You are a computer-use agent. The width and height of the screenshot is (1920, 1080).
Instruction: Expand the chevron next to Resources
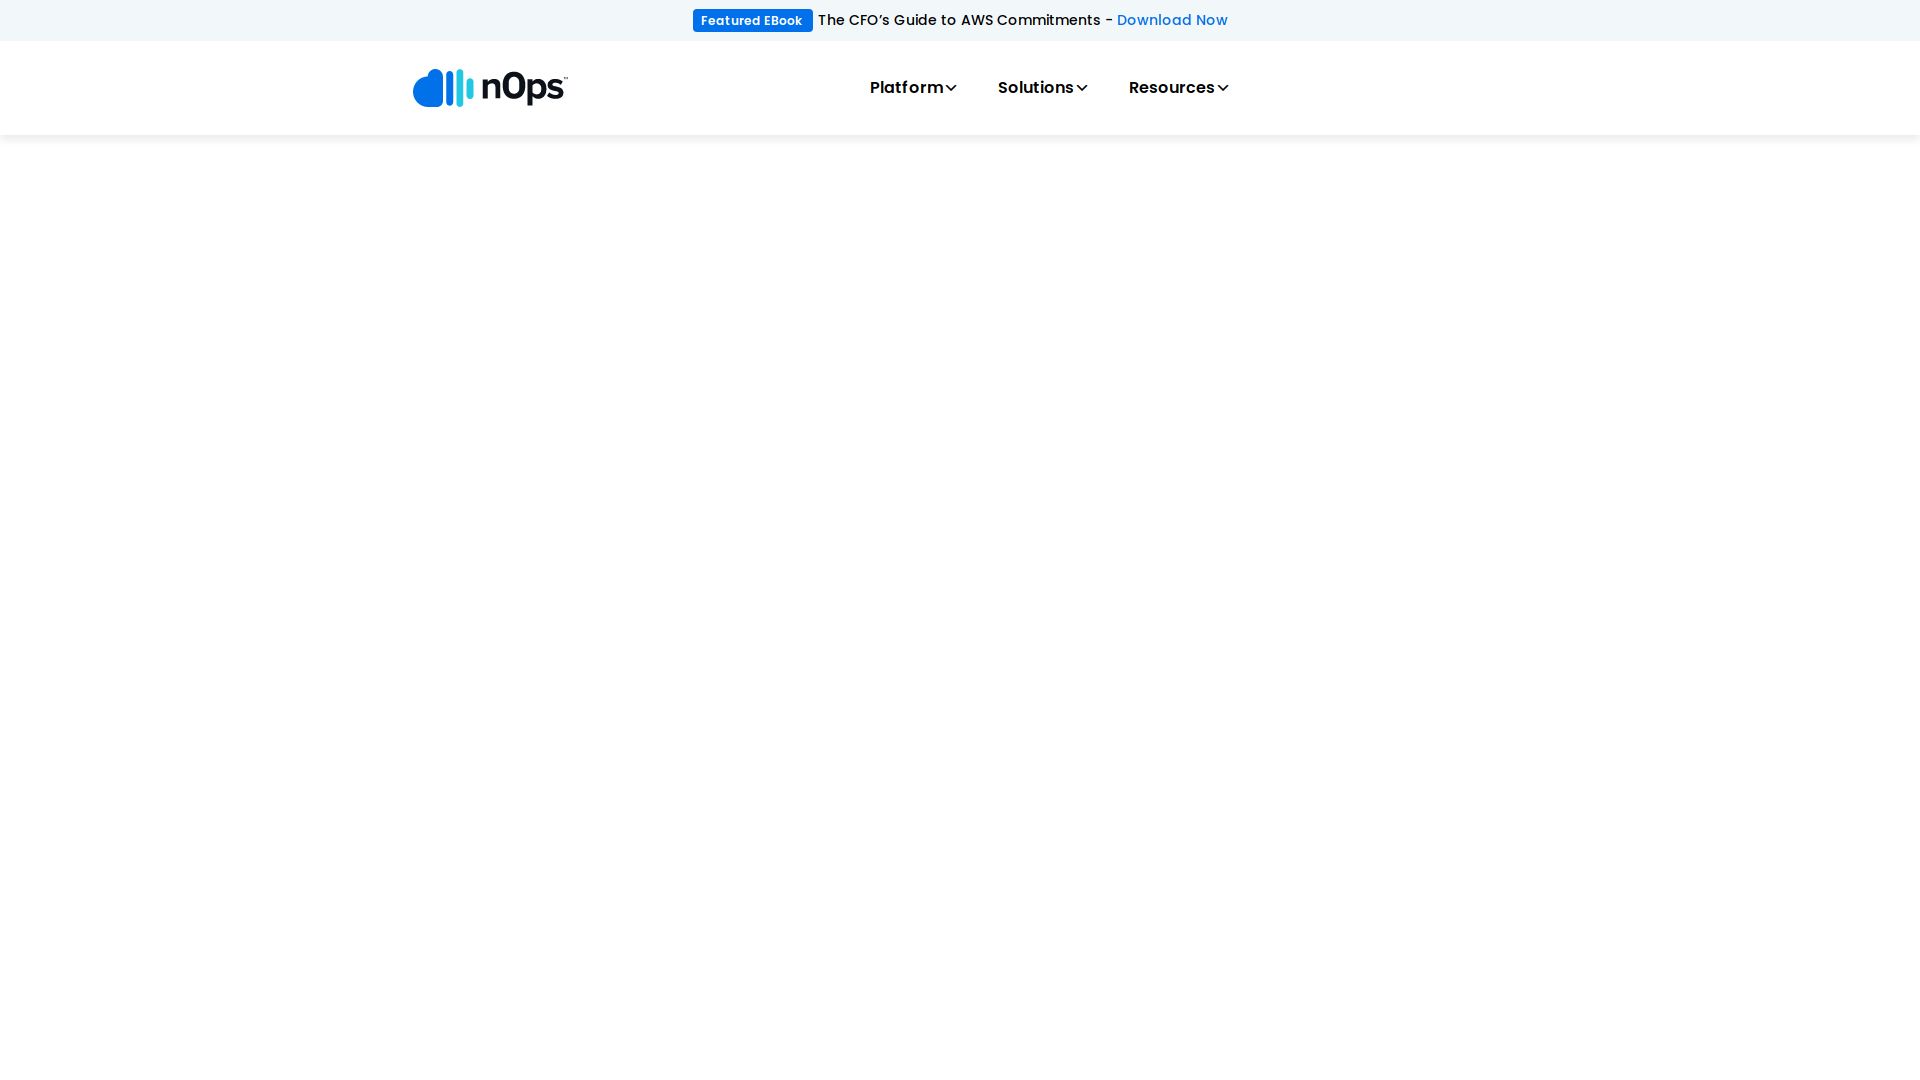pos(1222,88)
